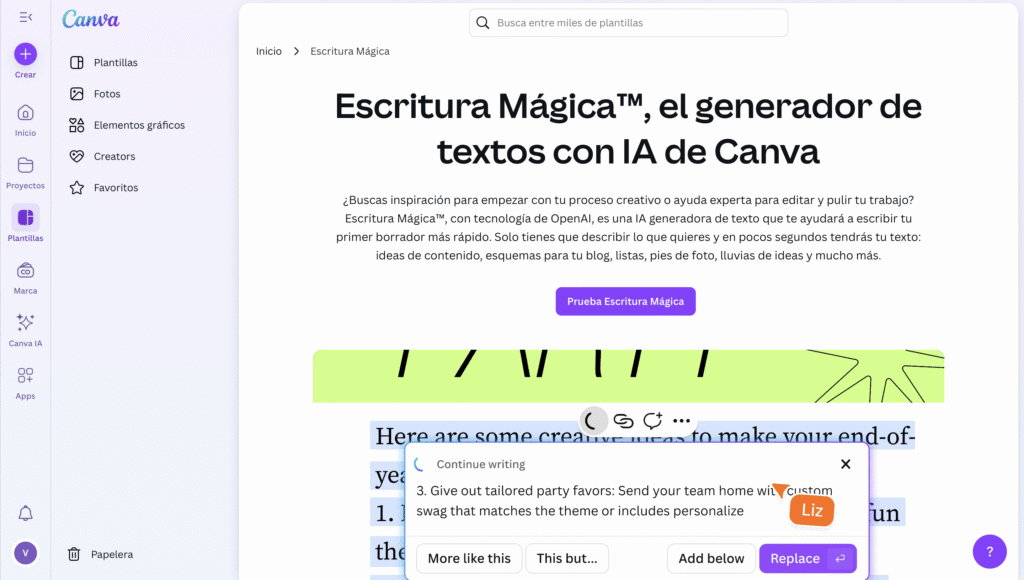Open Inicio from the left rail
Screen dimensions: 1024x580
[25, 113]
